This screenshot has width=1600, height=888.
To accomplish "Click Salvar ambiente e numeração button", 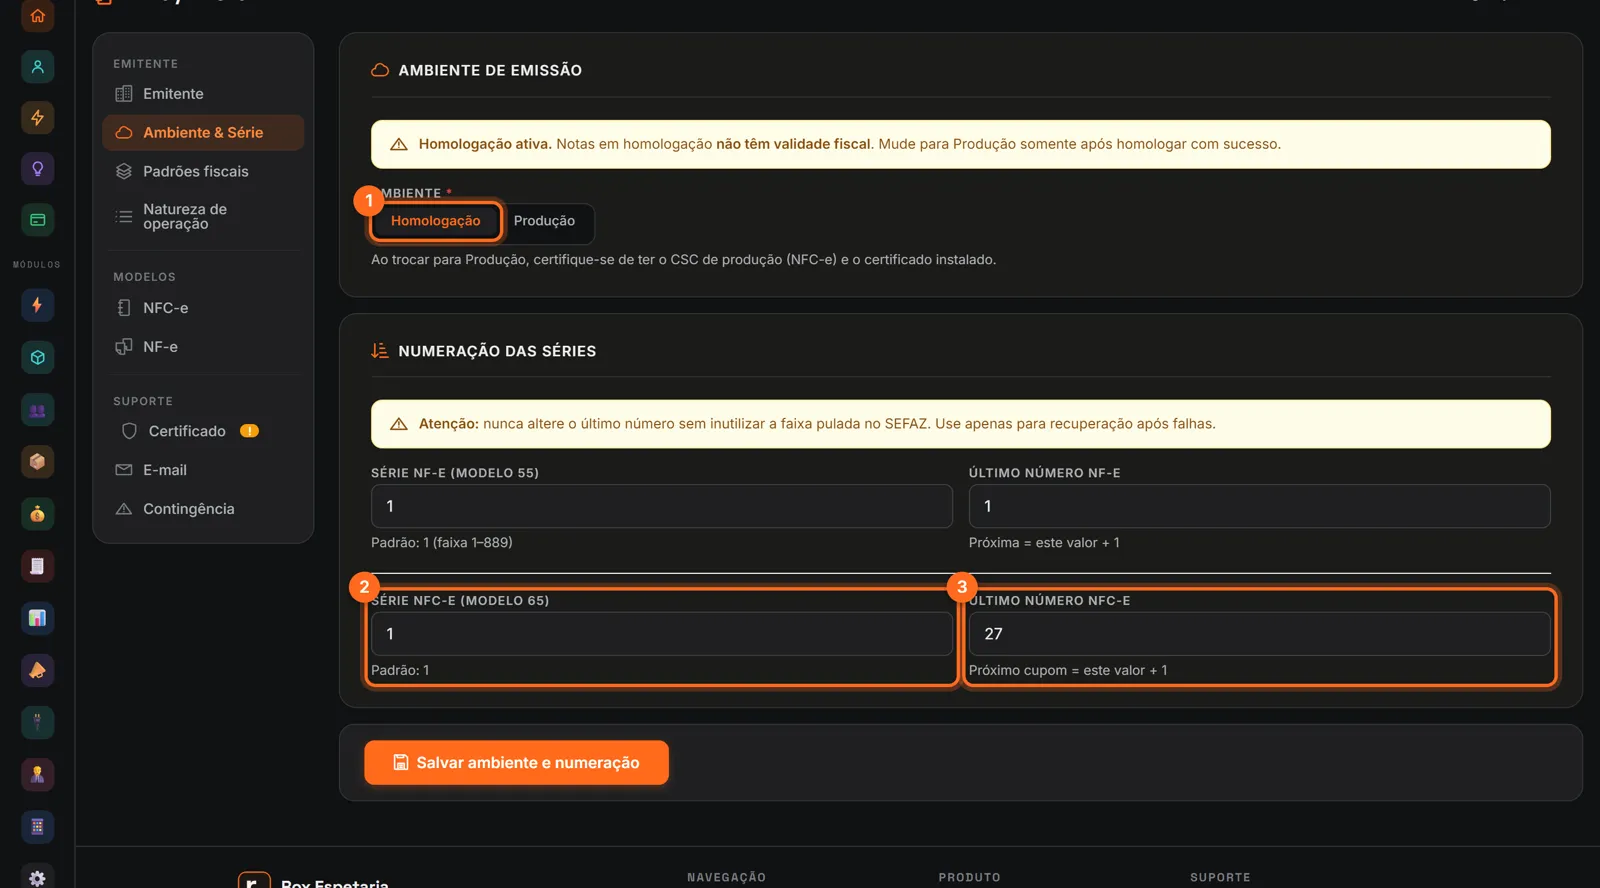I will (x=516, y=763).
